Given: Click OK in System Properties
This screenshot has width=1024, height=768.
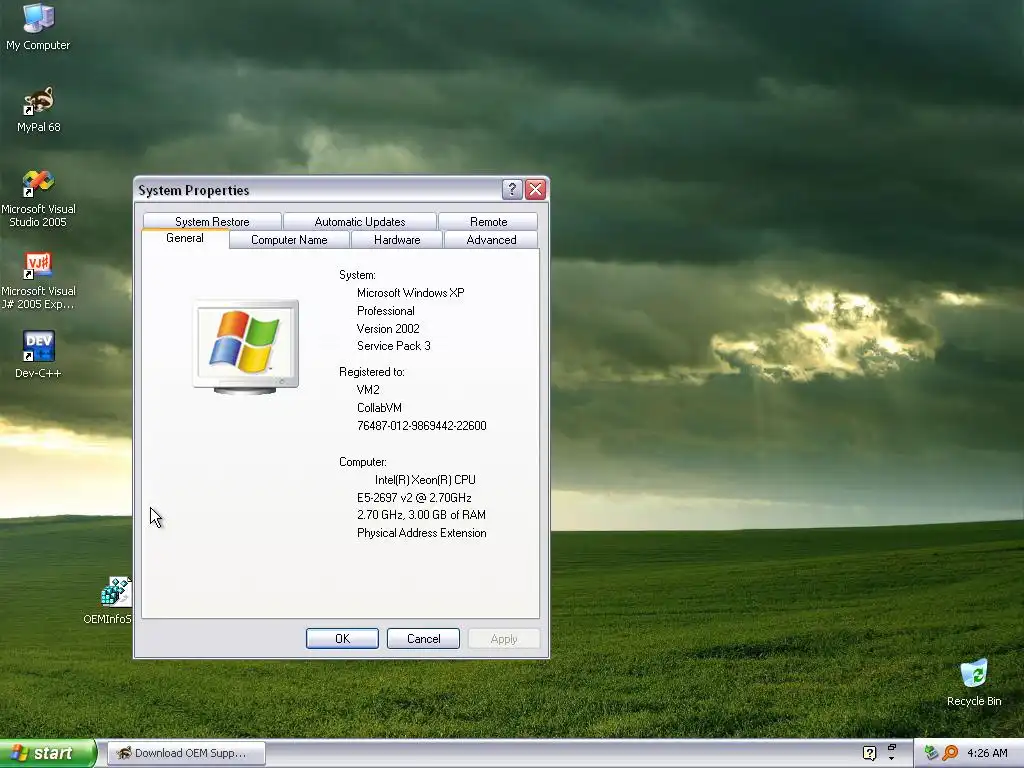Looking at the screenshot, I should click(x=342, y=639).
